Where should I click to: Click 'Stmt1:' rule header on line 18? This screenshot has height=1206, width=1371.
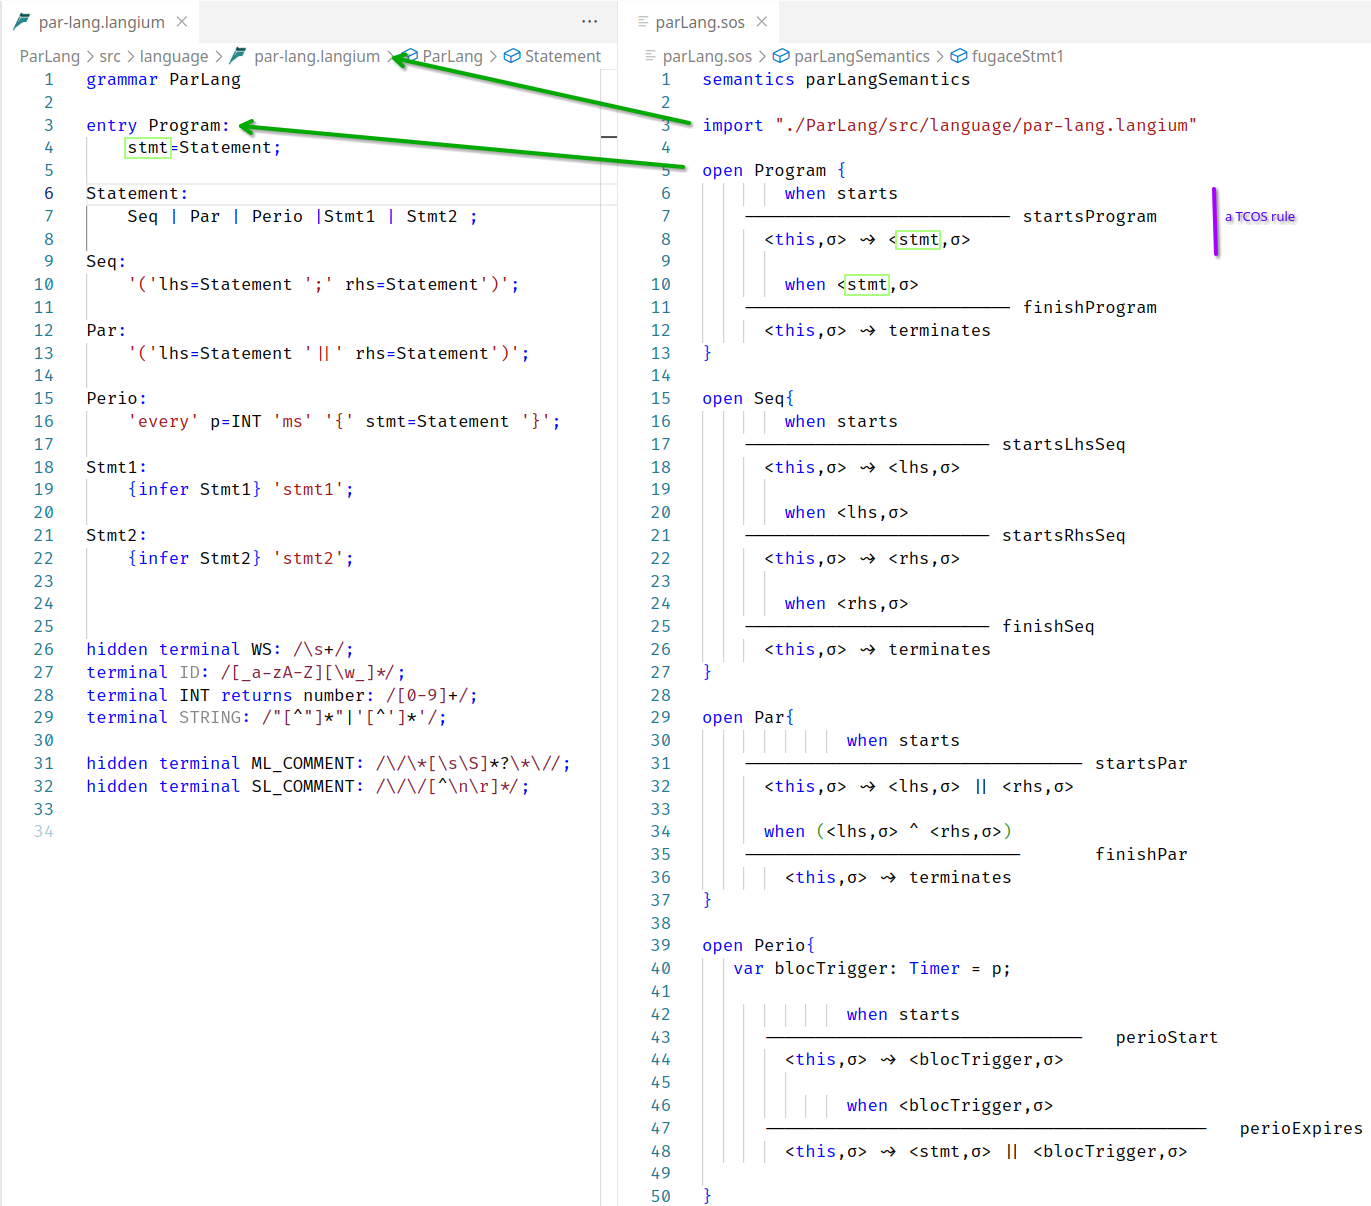coord(116,468)
